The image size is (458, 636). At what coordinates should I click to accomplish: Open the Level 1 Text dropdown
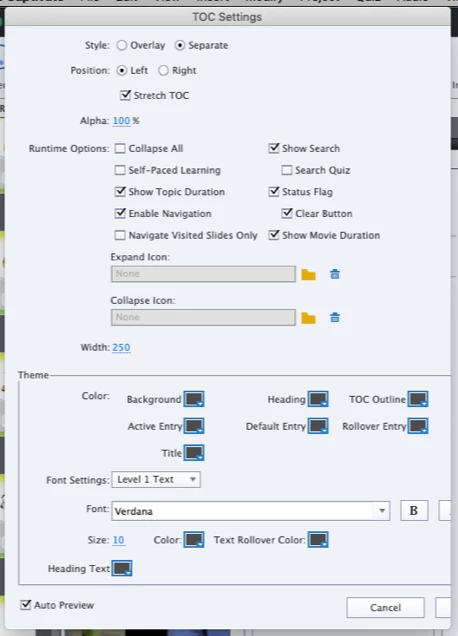click(156, 479)
